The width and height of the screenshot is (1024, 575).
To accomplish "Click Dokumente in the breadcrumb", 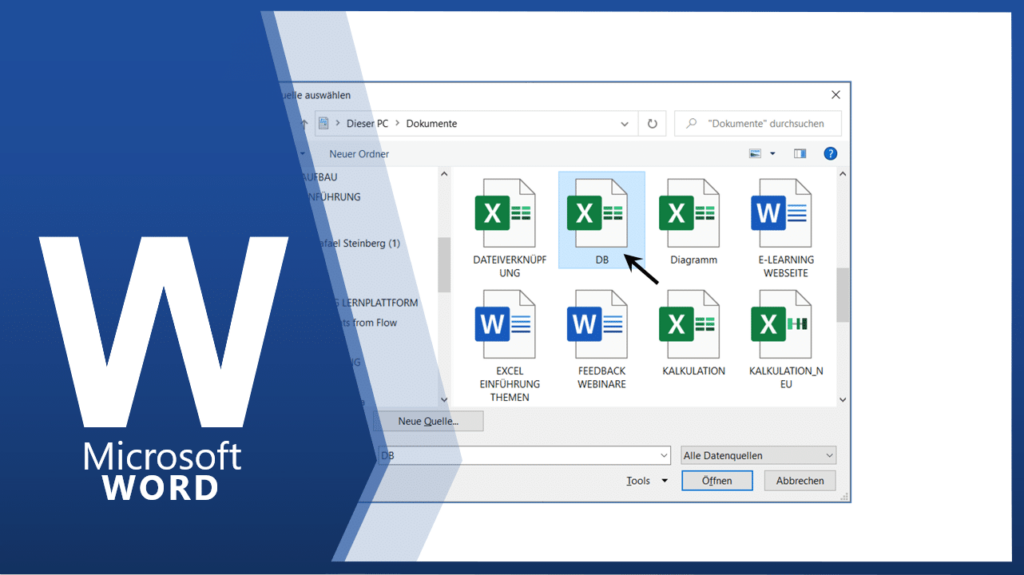I will click(x=432, y=123).
